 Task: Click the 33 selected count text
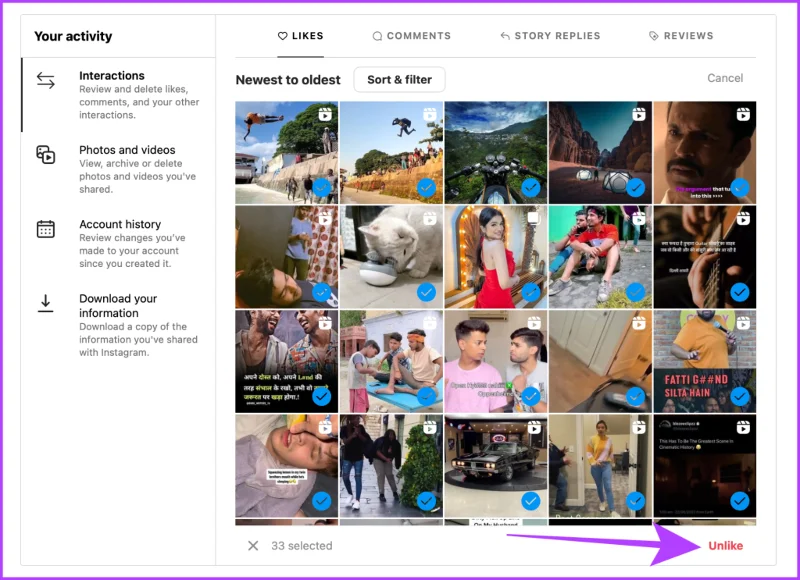point(302,546)
